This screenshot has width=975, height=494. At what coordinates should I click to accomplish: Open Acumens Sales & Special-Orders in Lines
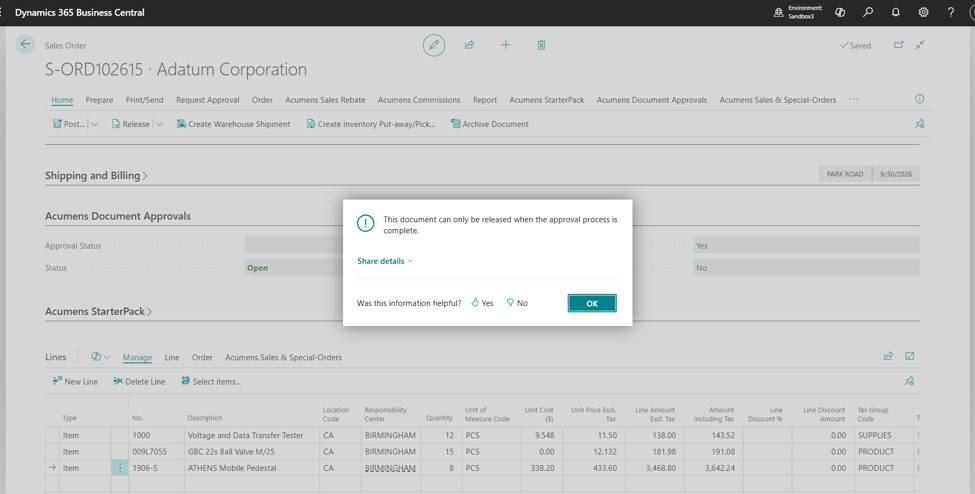tap(284, 357)
